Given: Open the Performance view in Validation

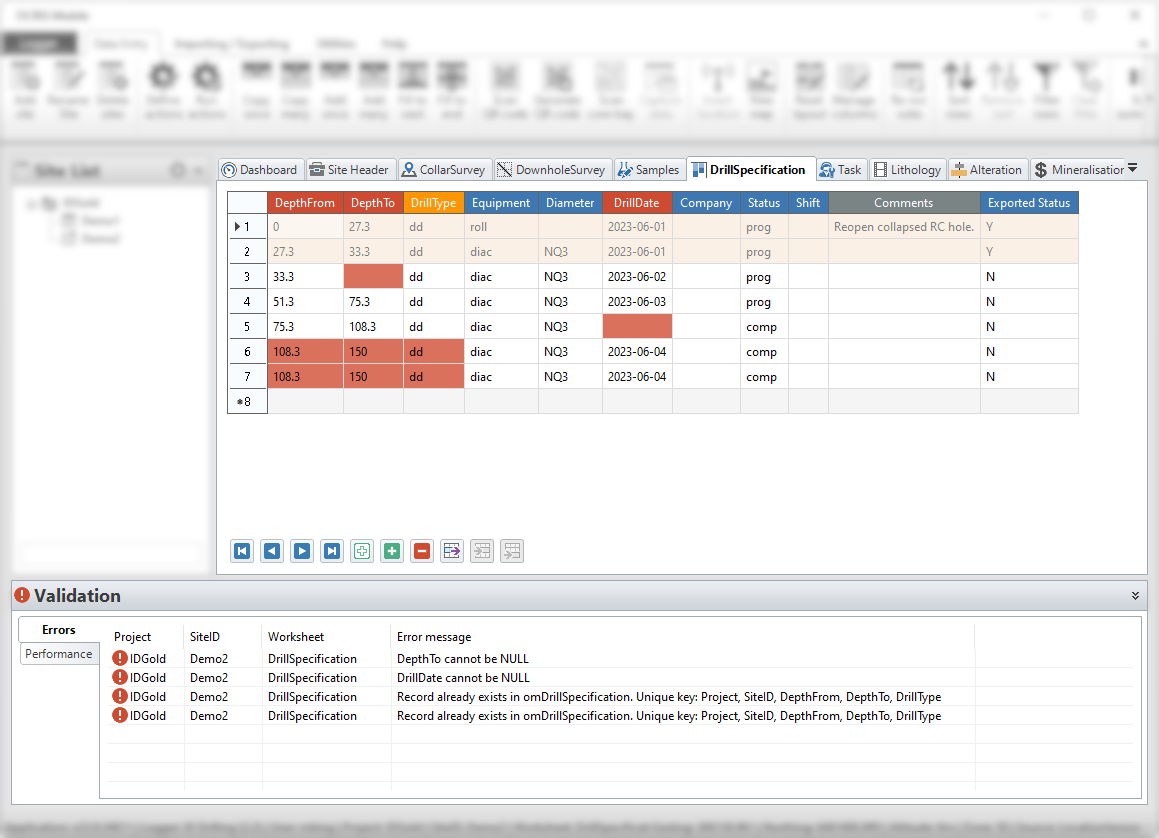Looking at the screenshot, I should (x=59, y=653).
